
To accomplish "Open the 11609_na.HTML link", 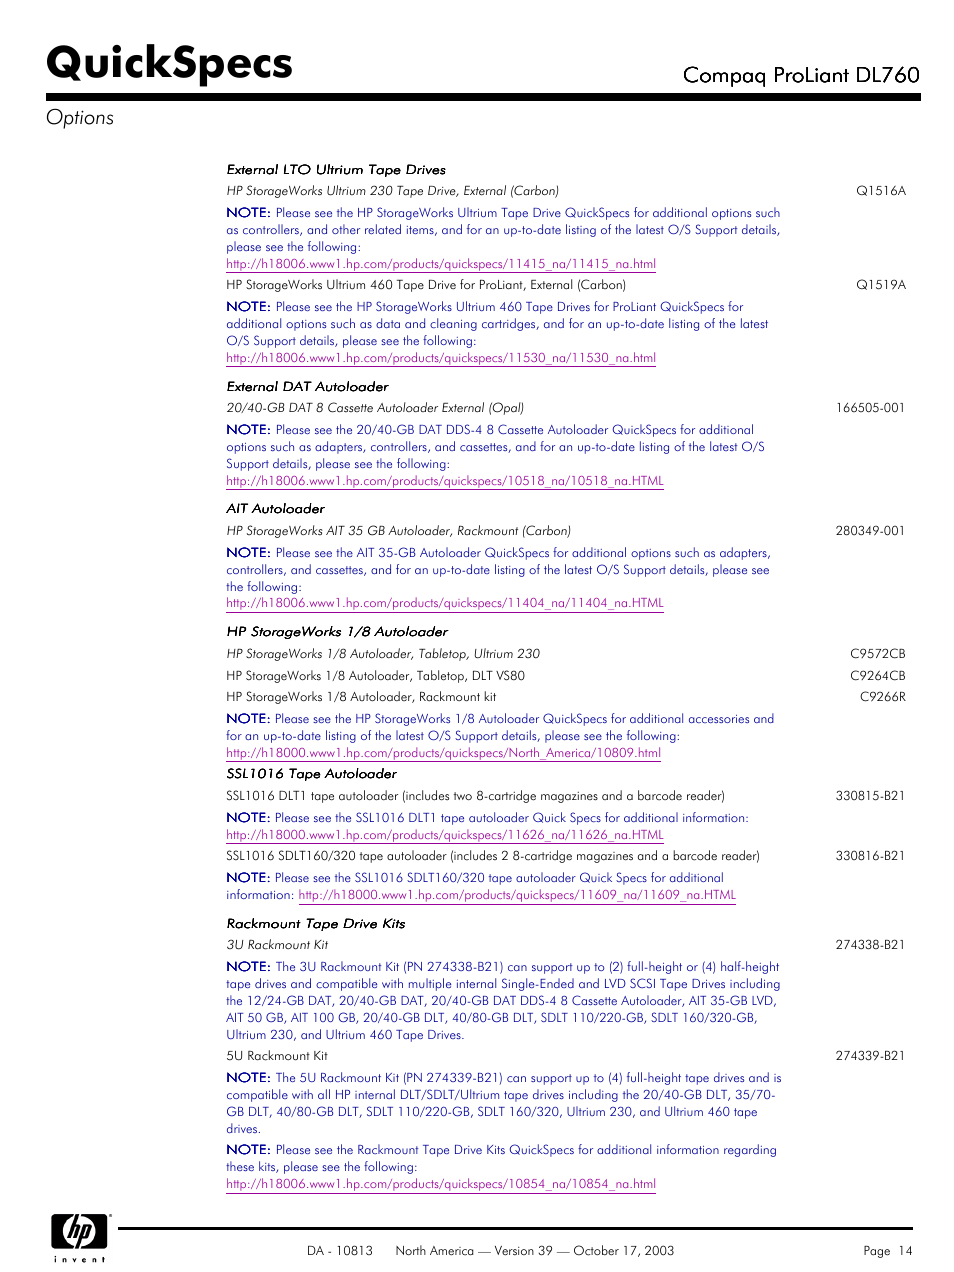I will [517, 895].
